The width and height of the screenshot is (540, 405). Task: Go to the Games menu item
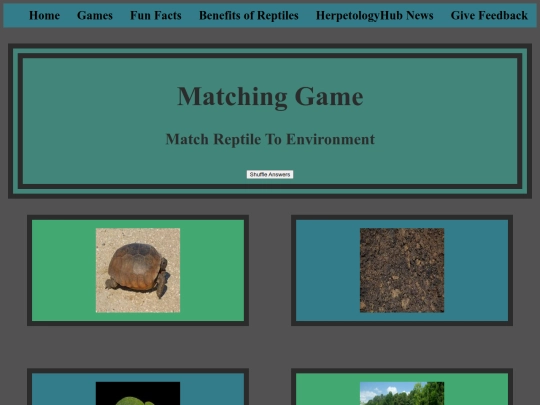[95, 15]
